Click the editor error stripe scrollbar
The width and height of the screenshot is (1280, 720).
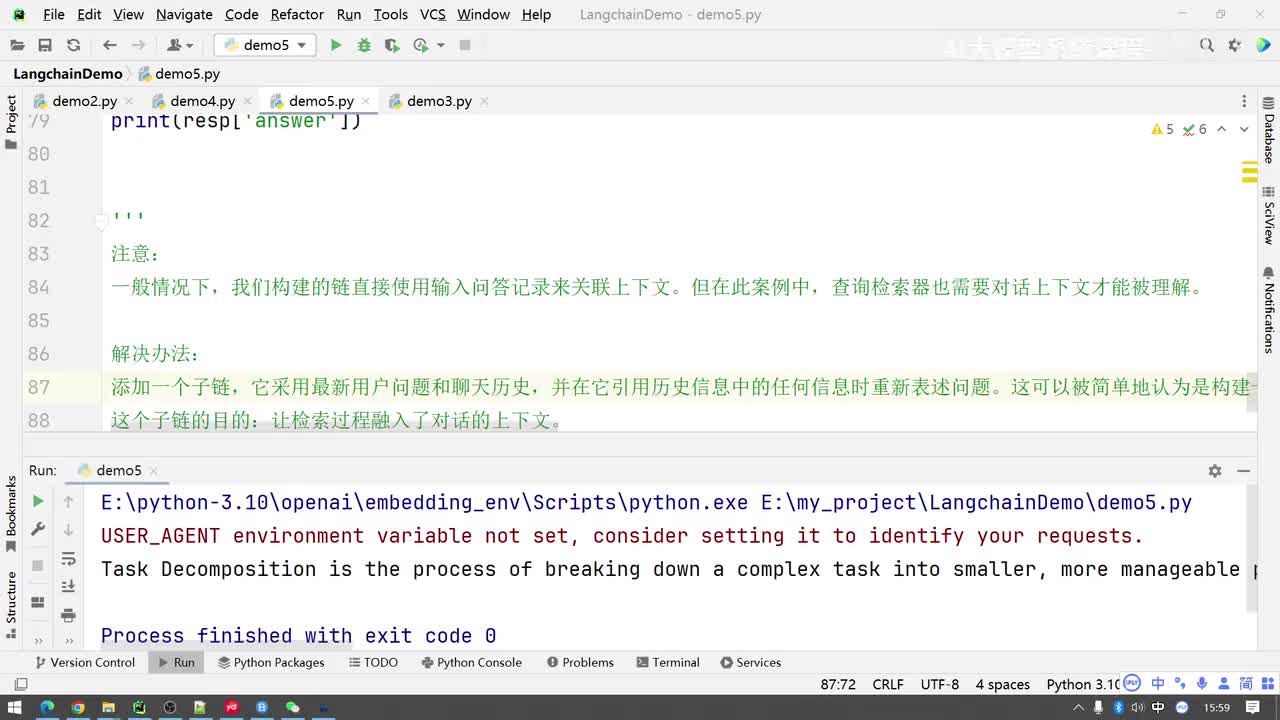point(1250,273)
